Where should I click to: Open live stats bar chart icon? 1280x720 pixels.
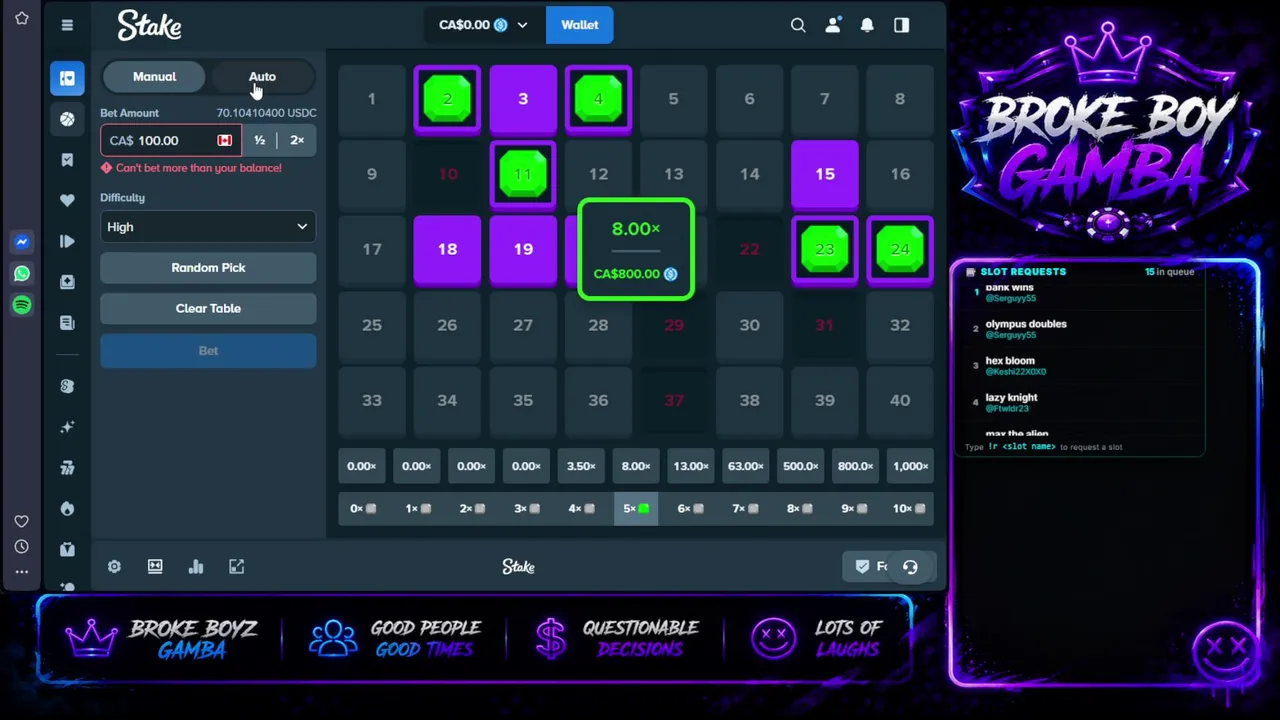[196, 567]
